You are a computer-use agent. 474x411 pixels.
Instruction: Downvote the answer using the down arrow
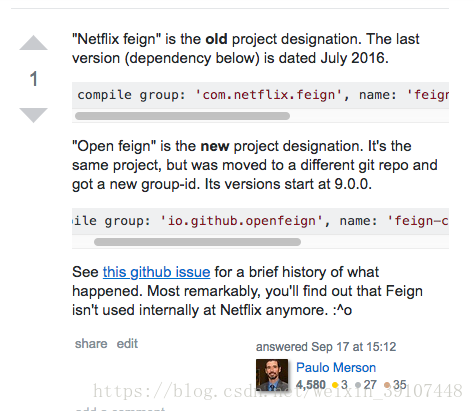point(33,115)
